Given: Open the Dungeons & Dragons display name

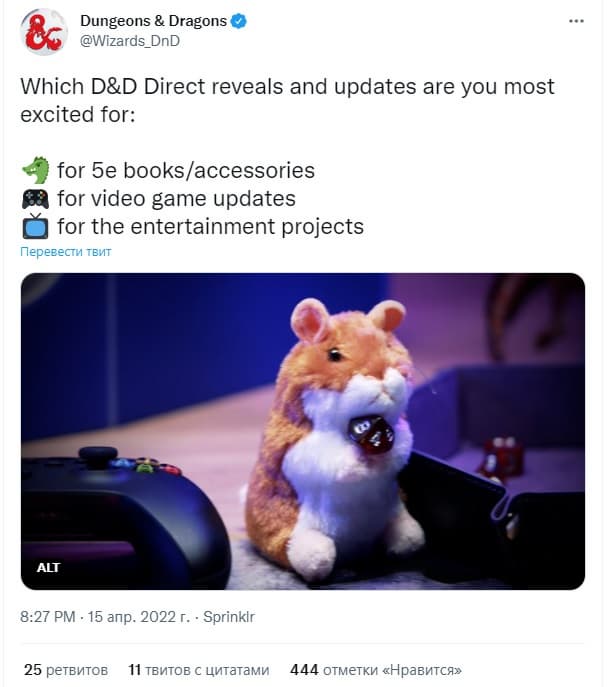Looking at the screenshot, I should [x=153, y=21].
